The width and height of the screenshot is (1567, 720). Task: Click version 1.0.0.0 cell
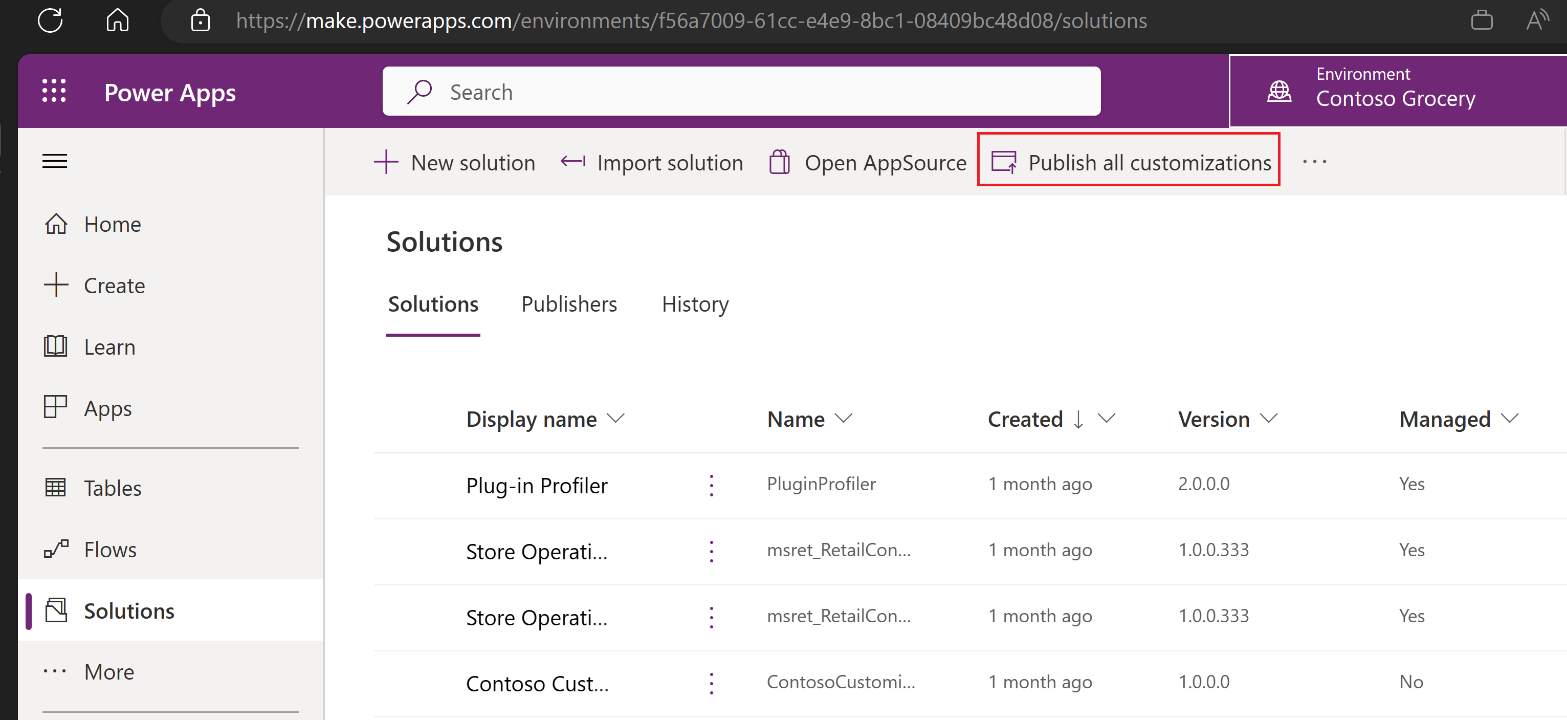pos(1204,682)
